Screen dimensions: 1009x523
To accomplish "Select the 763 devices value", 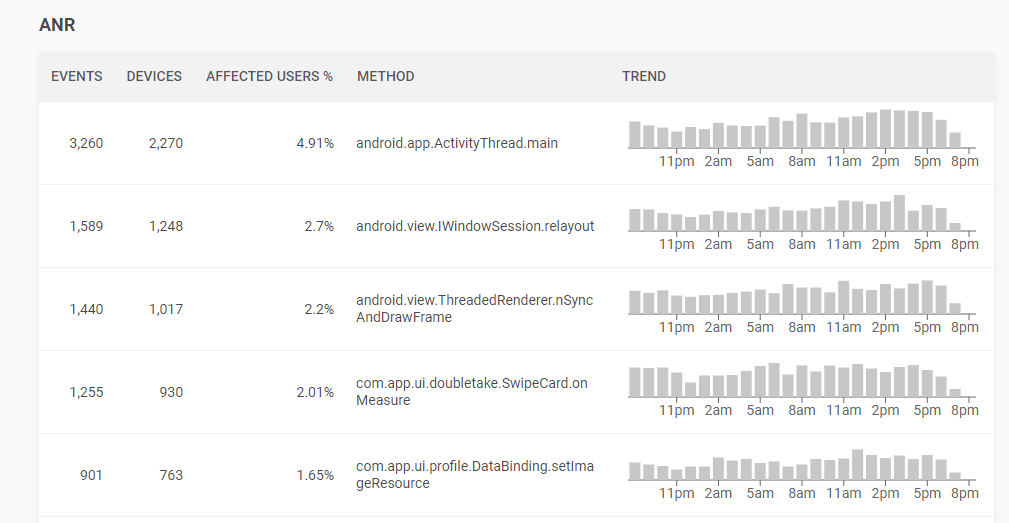I will (x=171, y=475).
